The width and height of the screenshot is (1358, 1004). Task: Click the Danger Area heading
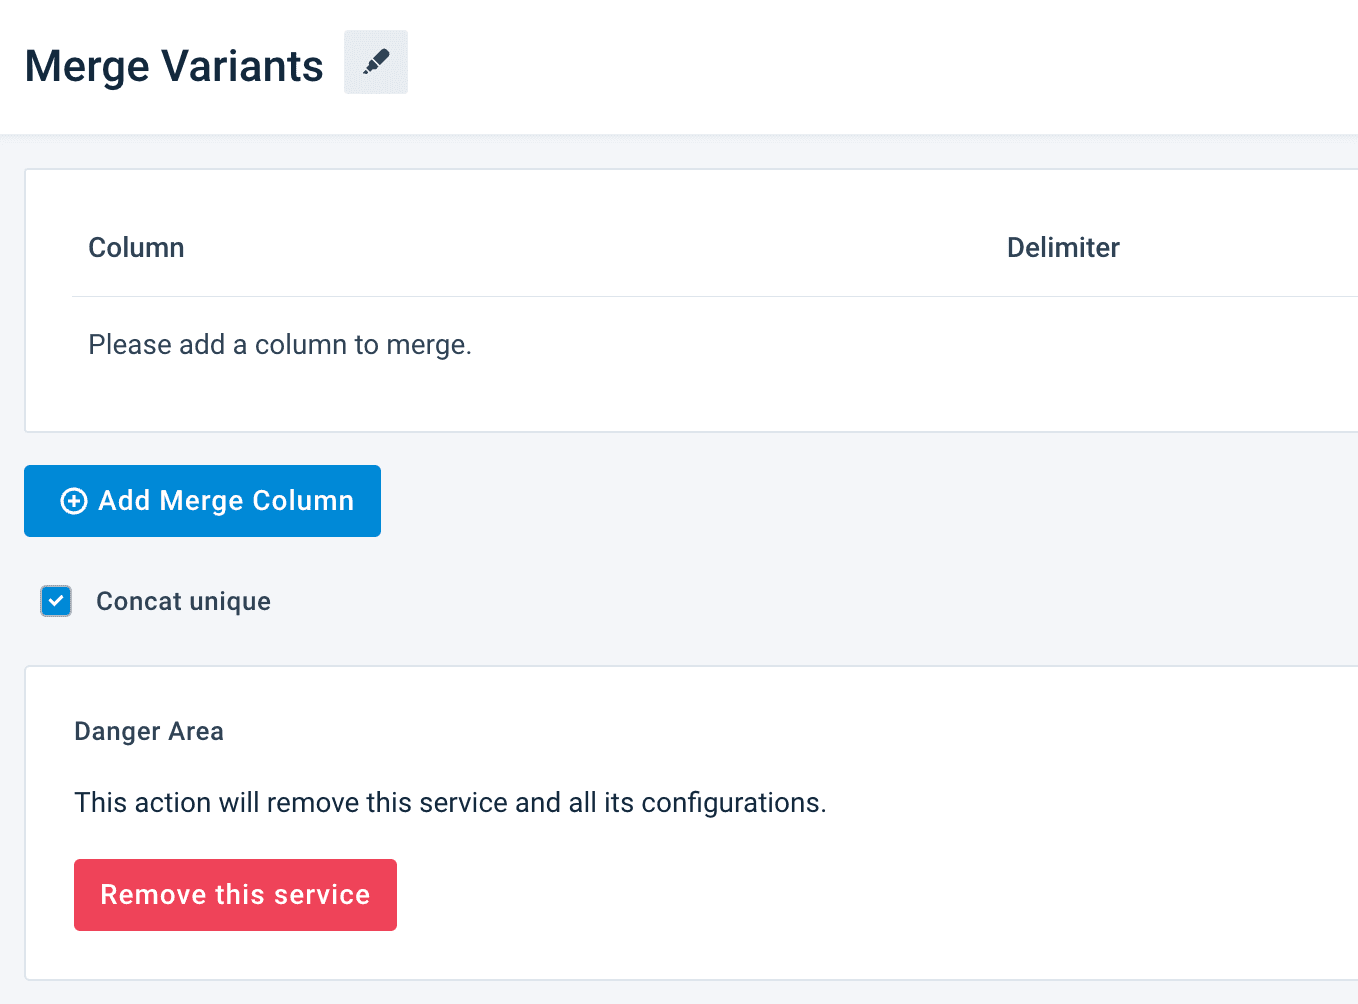[x=149, y=732]
